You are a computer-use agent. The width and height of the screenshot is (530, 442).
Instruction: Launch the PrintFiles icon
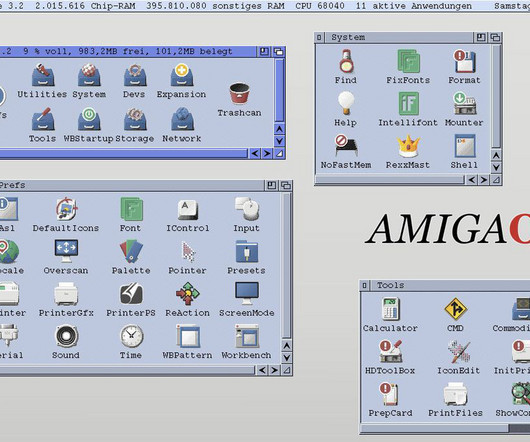pyautogui.click(x=456, y=394)
